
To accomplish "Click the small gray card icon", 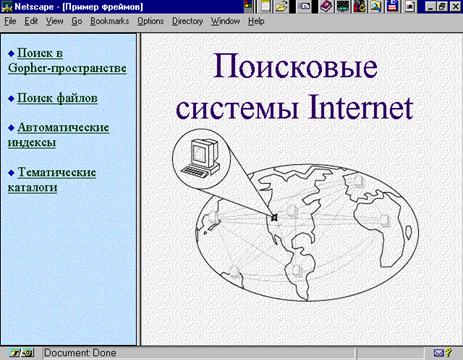I will [305, 6].
